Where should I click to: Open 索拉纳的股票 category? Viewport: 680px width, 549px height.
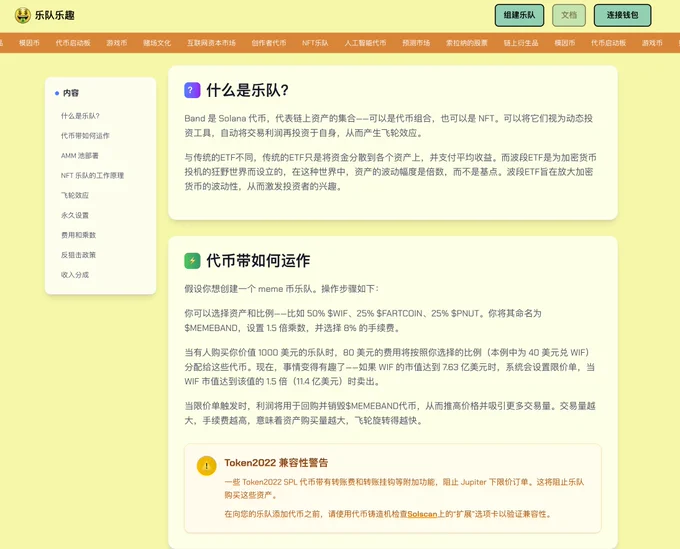point(467,43)
